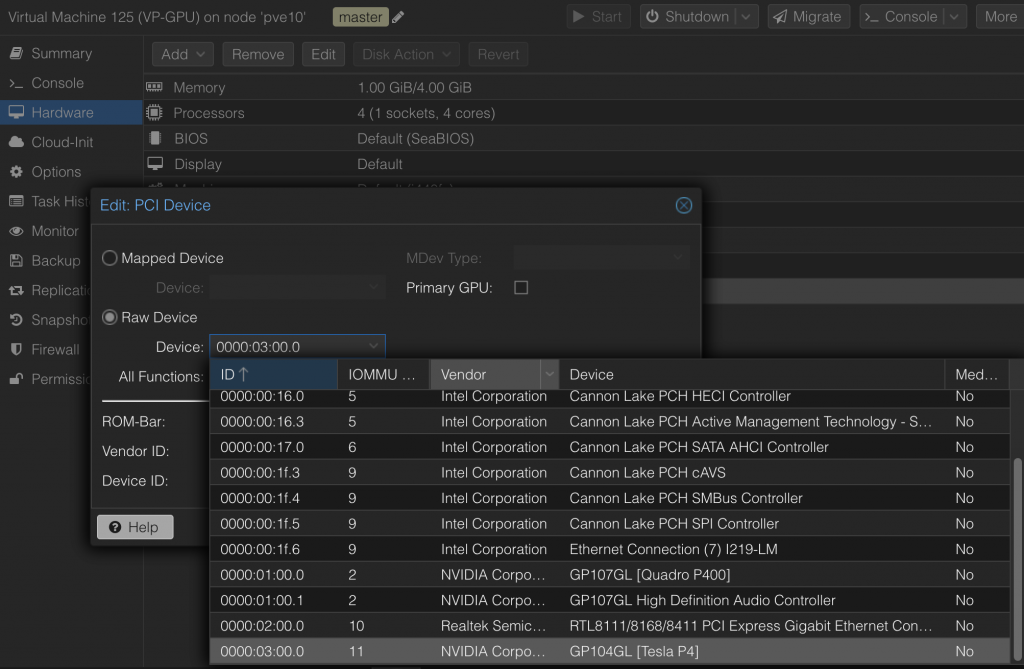The width and height of the screenshot is (1024, 669).
Task: Open the Raw Device combo box
Action: [x=297, y=347]
